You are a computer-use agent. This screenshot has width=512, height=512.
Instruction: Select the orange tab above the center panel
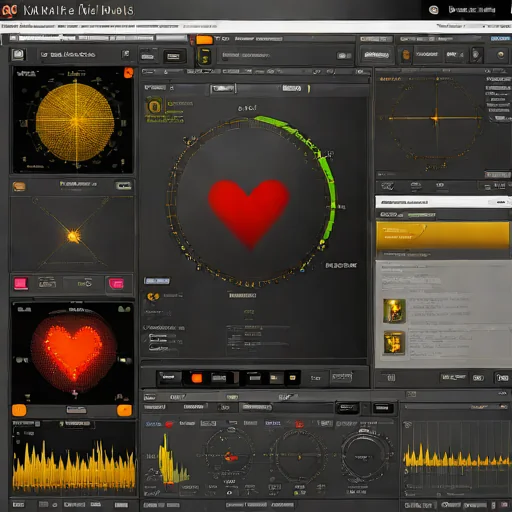204,40
